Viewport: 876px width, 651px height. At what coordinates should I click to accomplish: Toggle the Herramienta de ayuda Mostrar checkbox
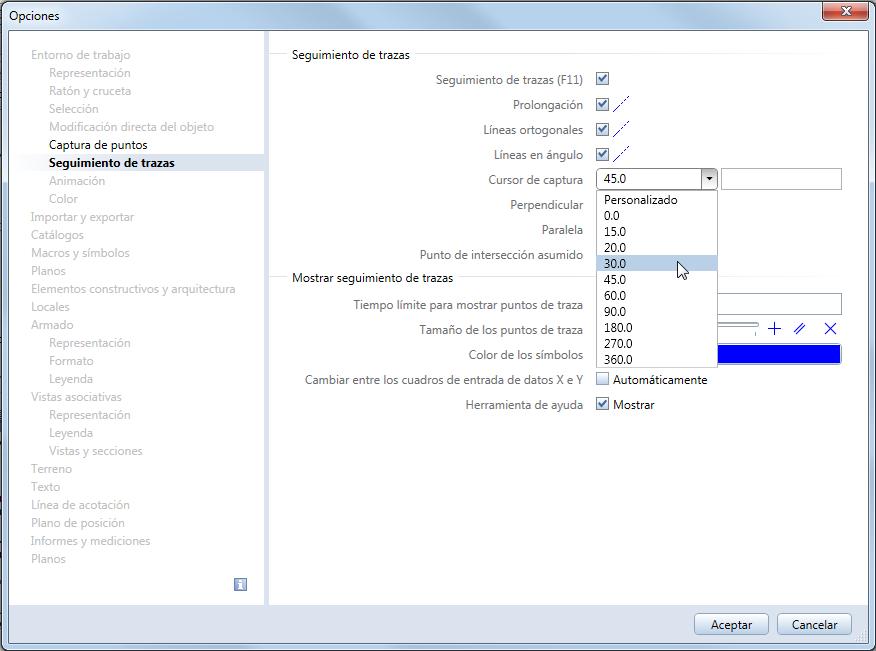(x=602, y=403)
